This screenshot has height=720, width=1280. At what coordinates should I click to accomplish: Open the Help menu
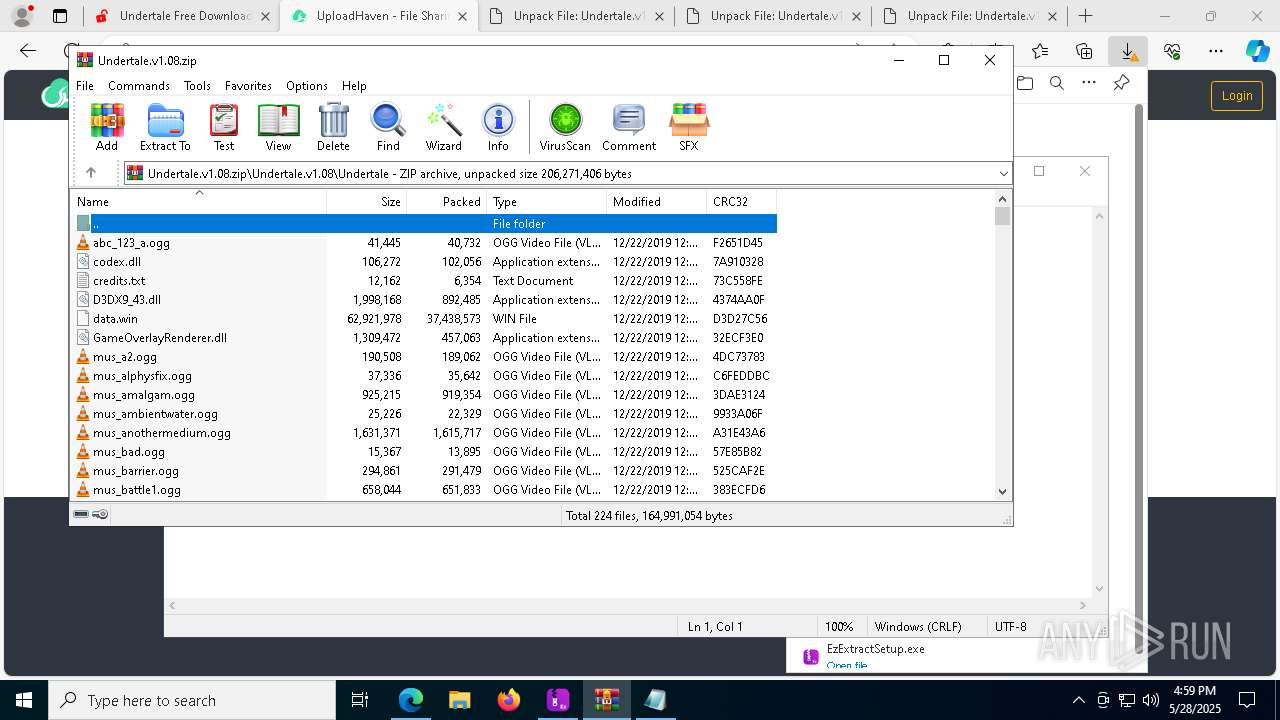[x=354, y=86]
